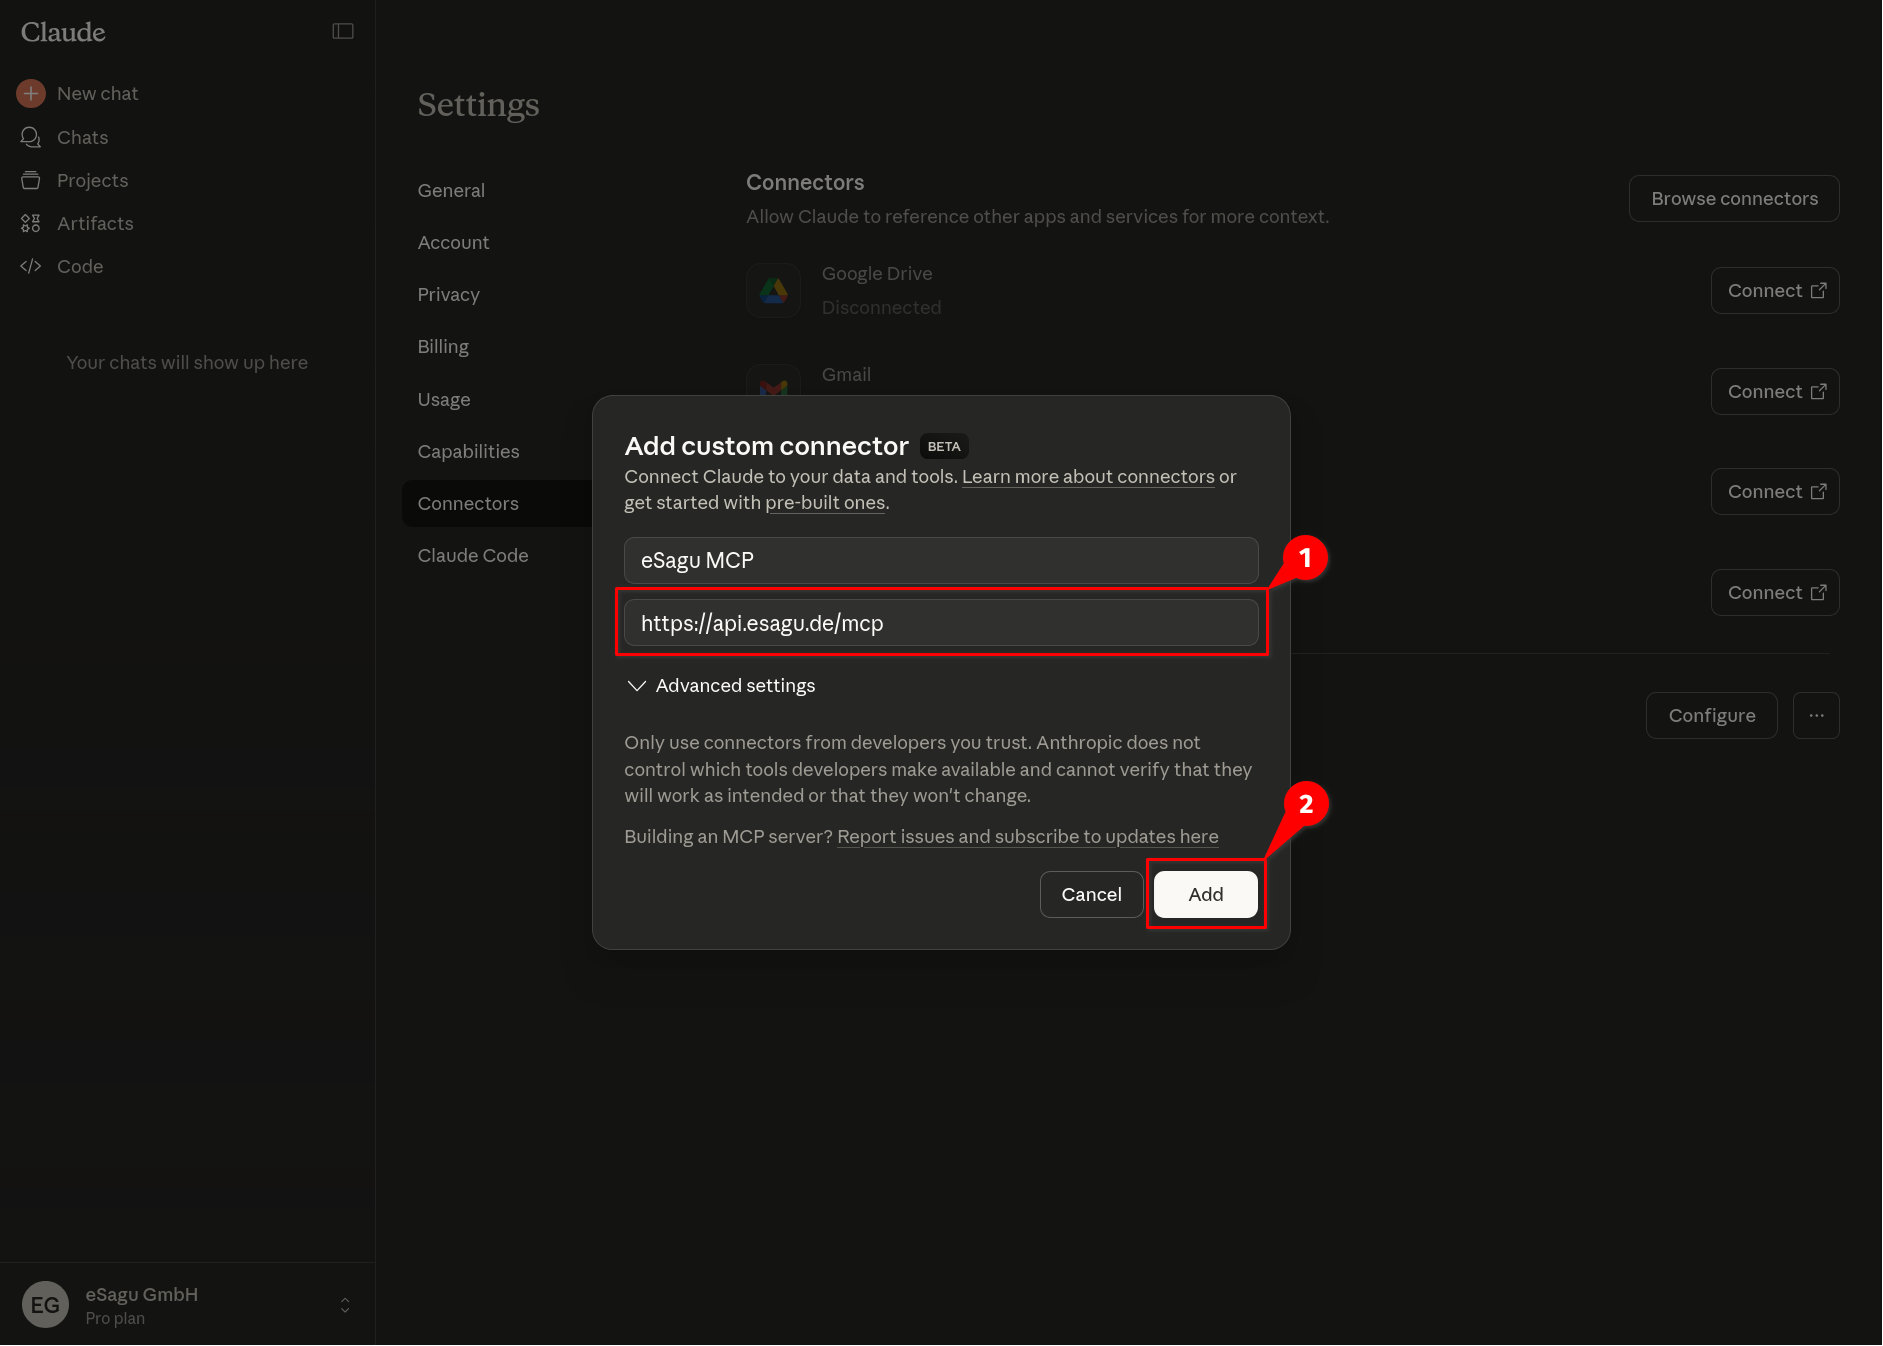
Task: Open Chats from the sidebar icon
Action: [x=31, y=137]
